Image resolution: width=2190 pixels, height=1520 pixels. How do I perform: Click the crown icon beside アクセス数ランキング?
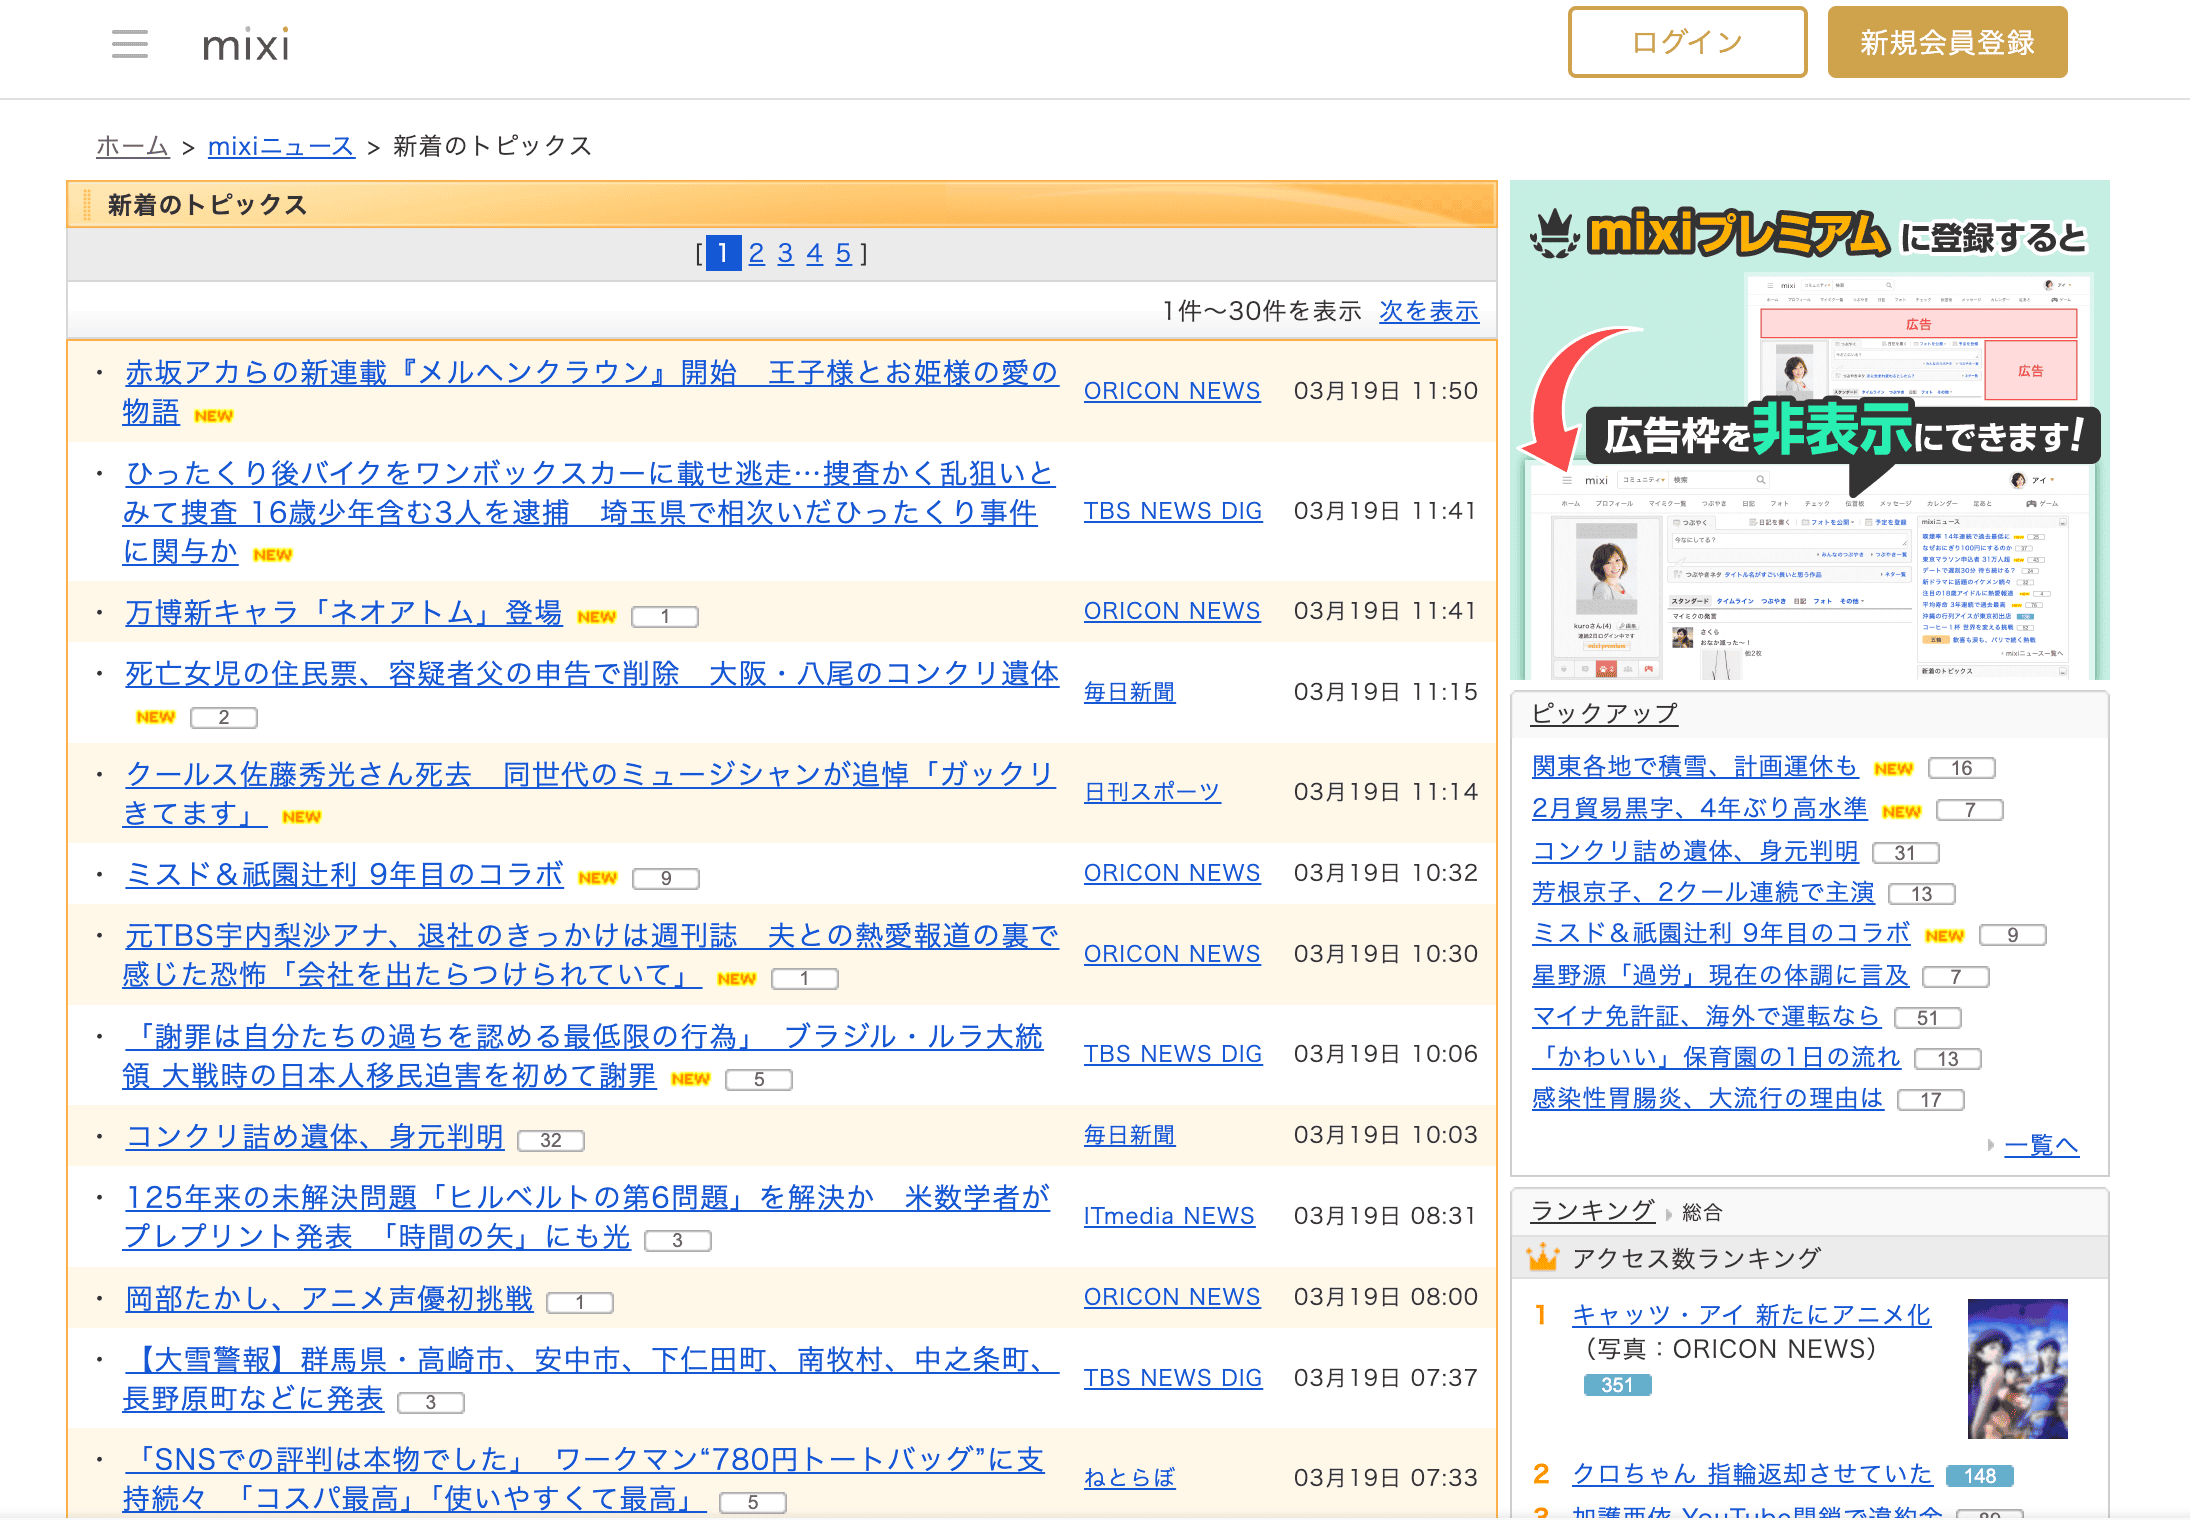(x=1543, y=1258)
